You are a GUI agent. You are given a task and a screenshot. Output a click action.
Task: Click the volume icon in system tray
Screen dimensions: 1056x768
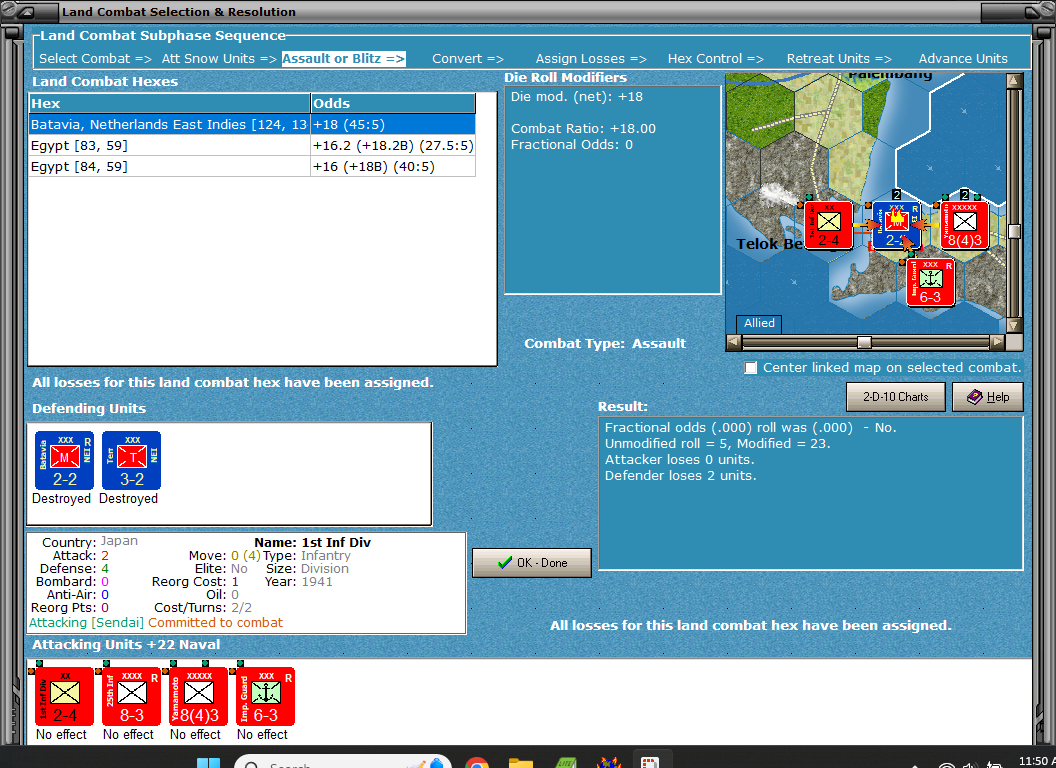969,765
